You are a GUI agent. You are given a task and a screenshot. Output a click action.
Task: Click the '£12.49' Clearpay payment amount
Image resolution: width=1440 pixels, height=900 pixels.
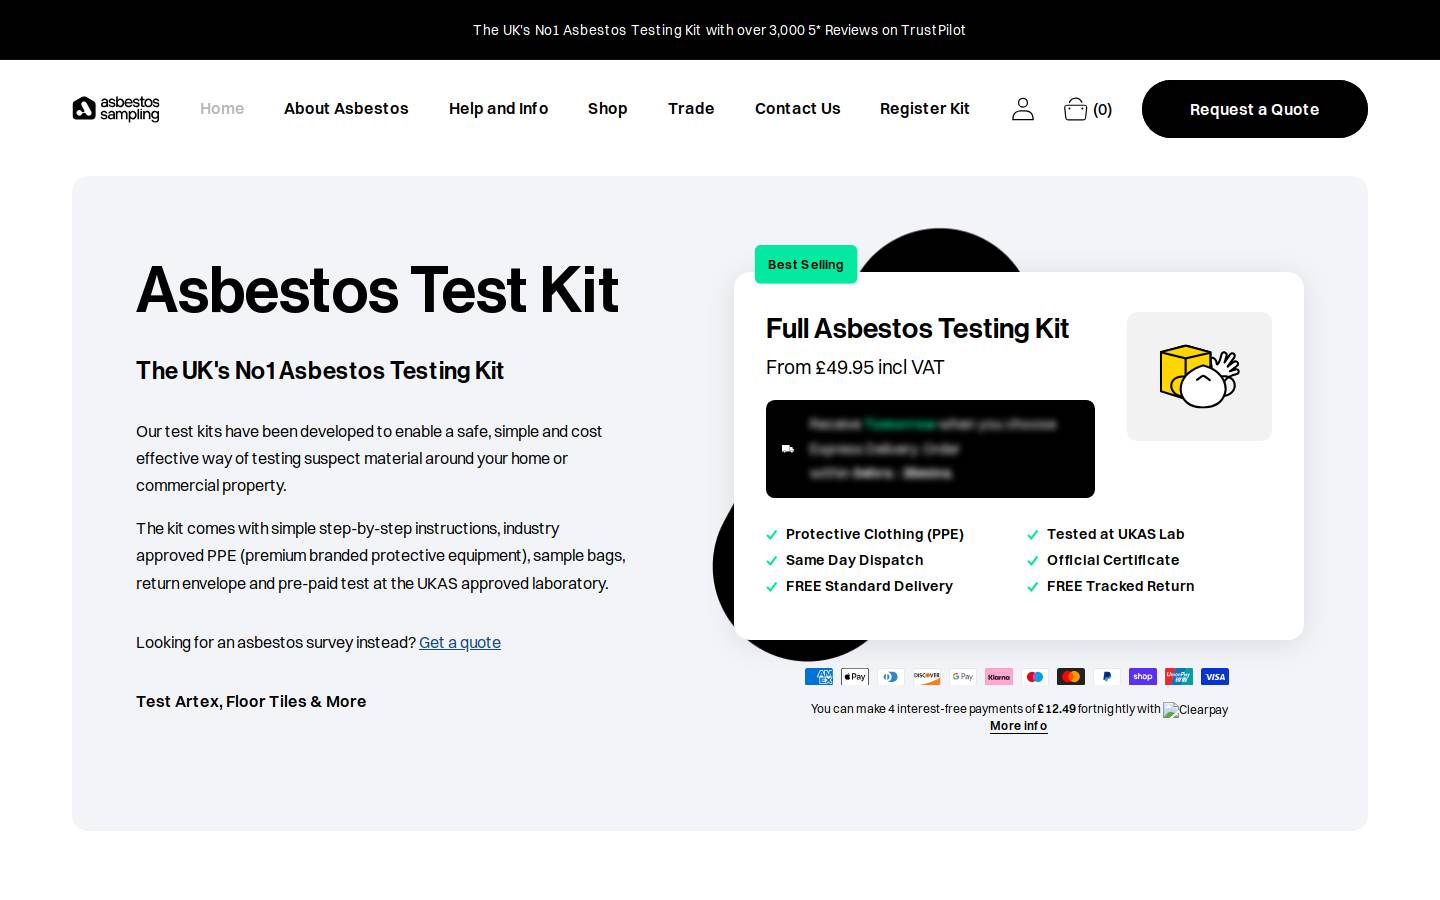[x=1057, y=709]
